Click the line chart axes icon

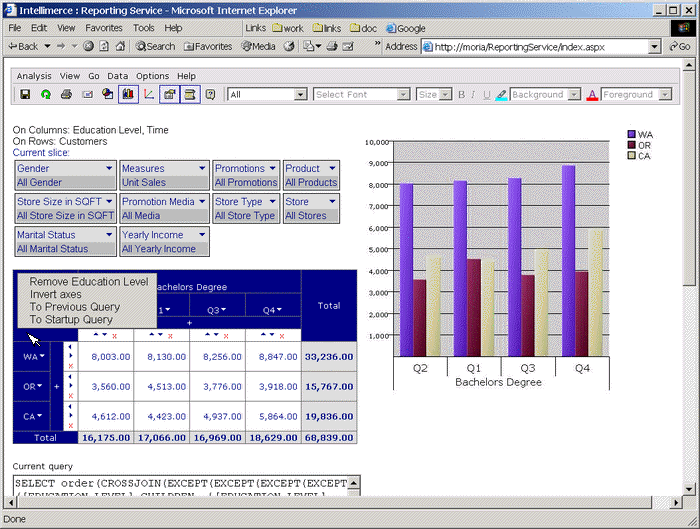[149, 94]
